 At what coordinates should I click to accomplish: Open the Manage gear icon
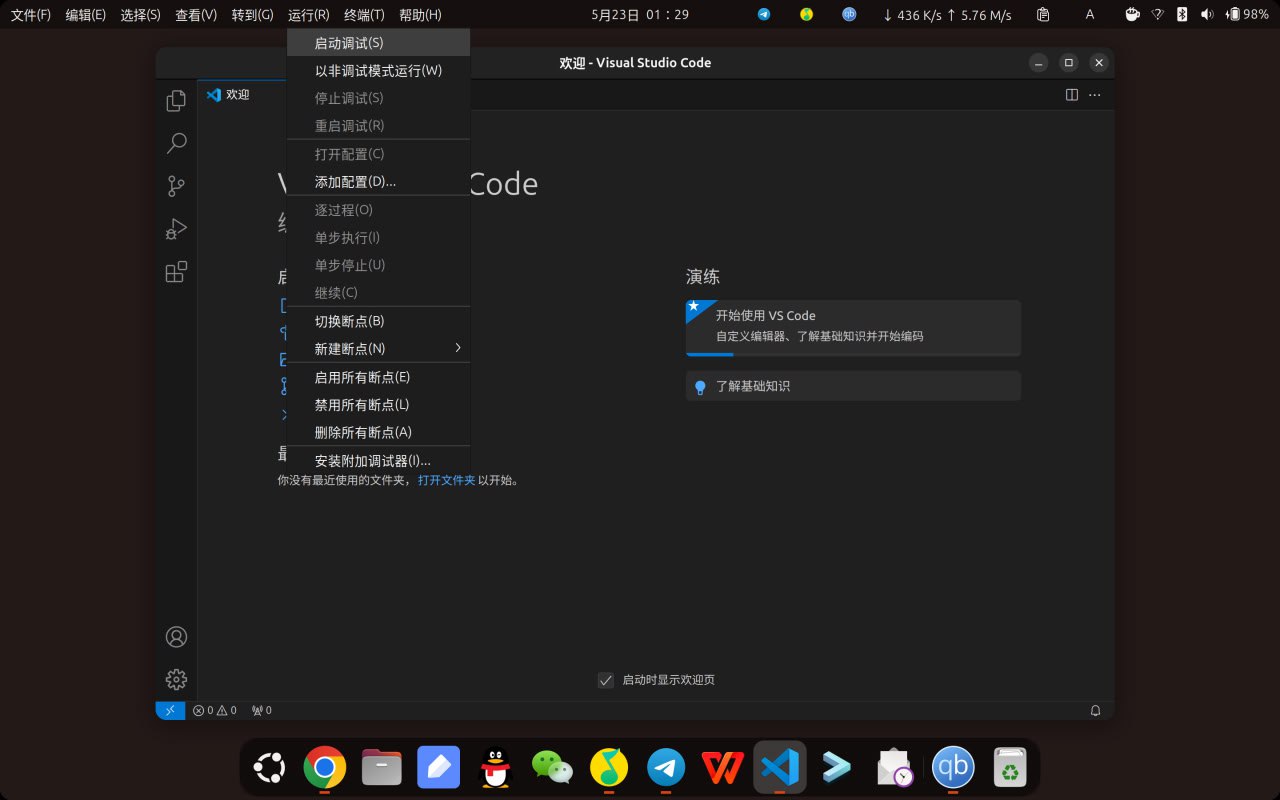click(176, 679)
